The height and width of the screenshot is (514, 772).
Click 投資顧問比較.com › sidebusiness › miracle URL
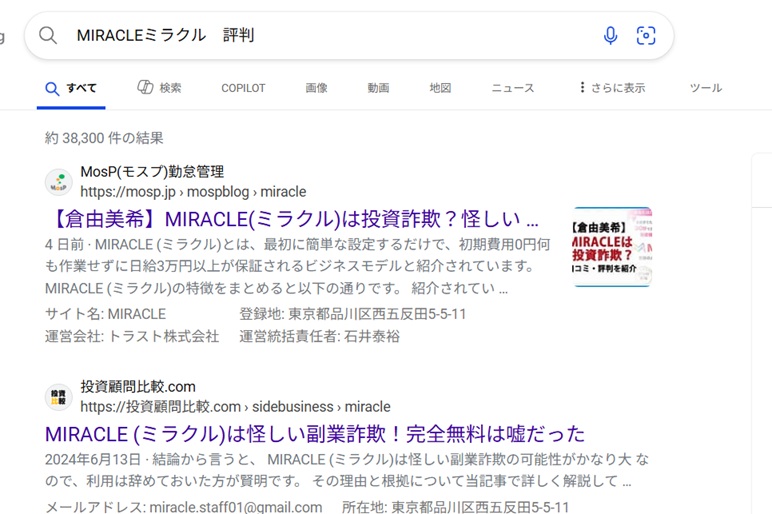(x=235, y=407)
